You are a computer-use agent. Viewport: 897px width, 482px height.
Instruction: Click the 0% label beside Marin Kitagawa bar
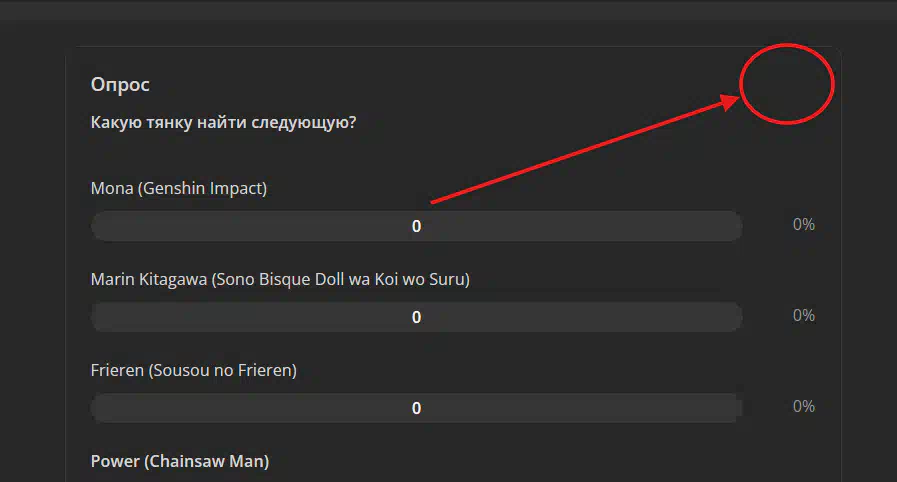804,315
